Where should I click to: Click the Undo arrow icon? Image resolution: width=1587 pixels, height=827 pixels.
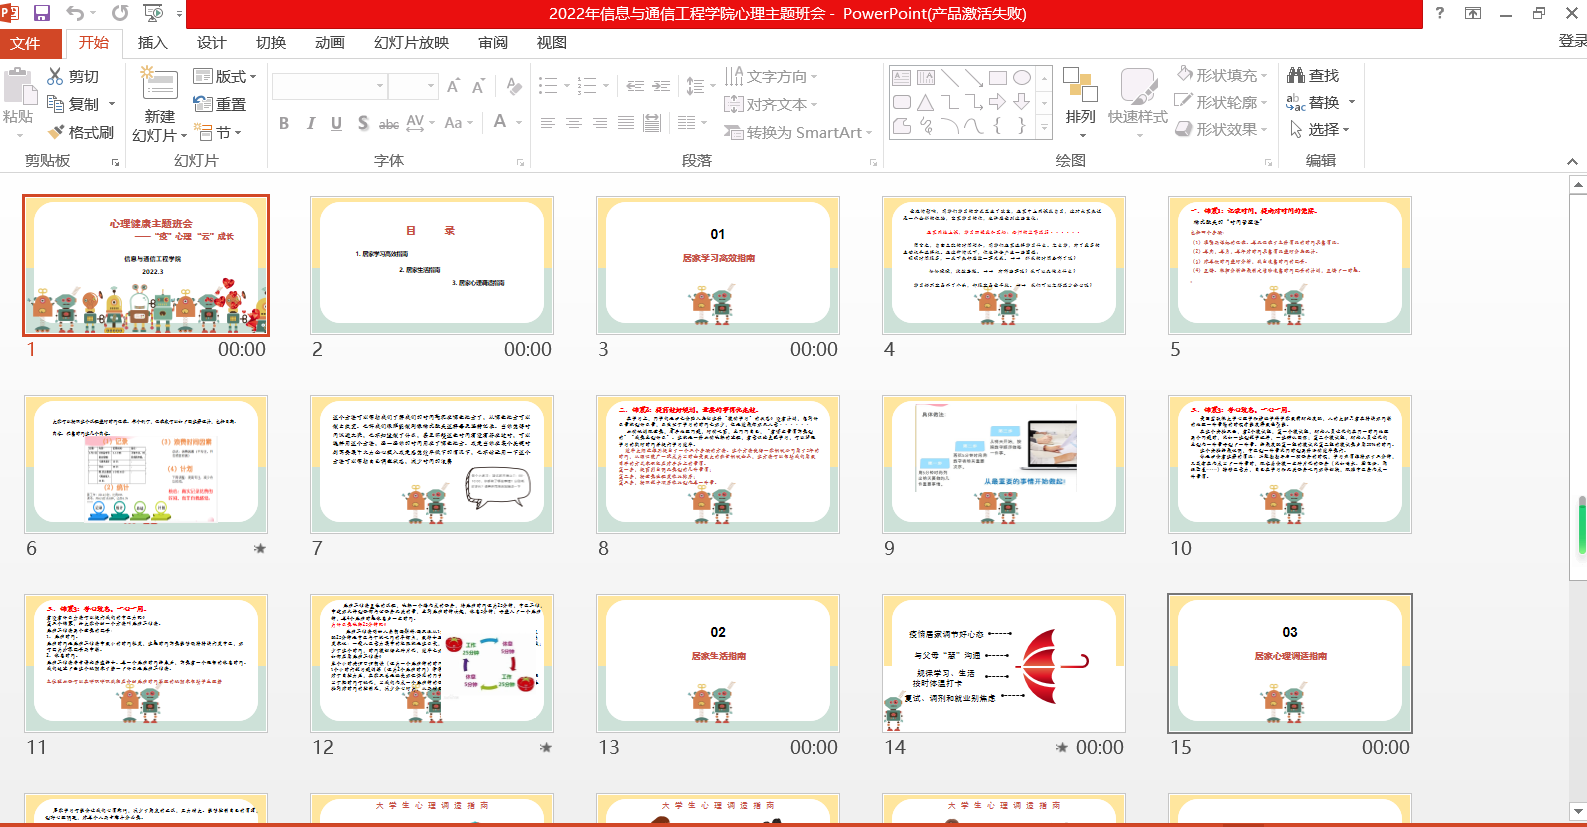pos(75,13)
